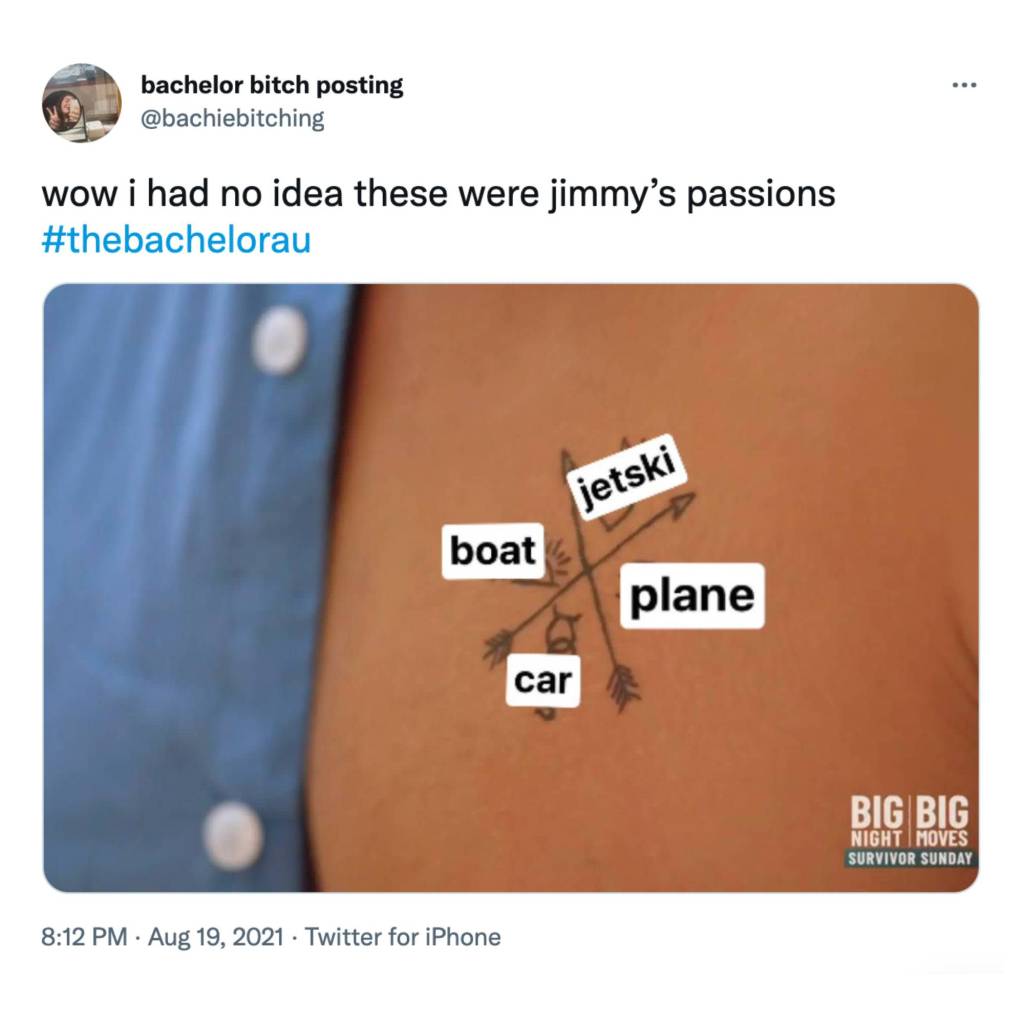Screen dimensions: 1024x1024
Task: Click the 'boat' label on image
Action: tap(493, 551)
